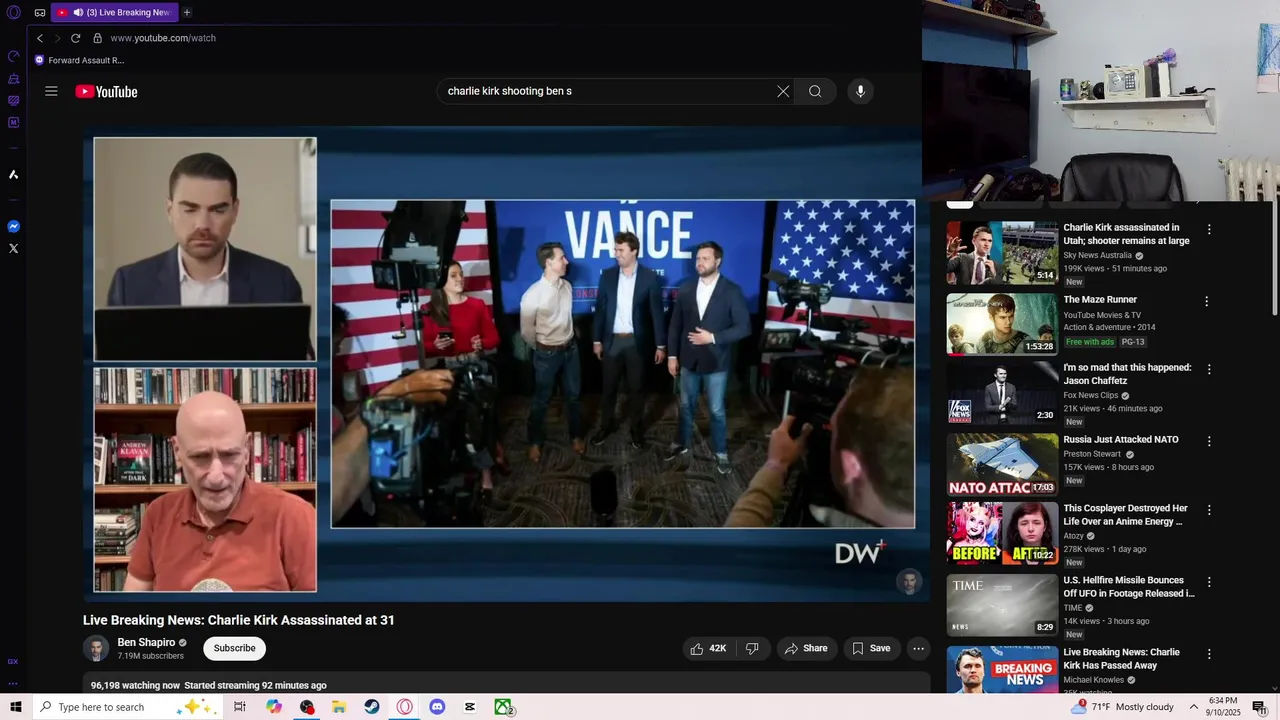1280x720 pixels.
Task: Open X (Twitter) in the Opera sidebar
Action: (13, 248)
